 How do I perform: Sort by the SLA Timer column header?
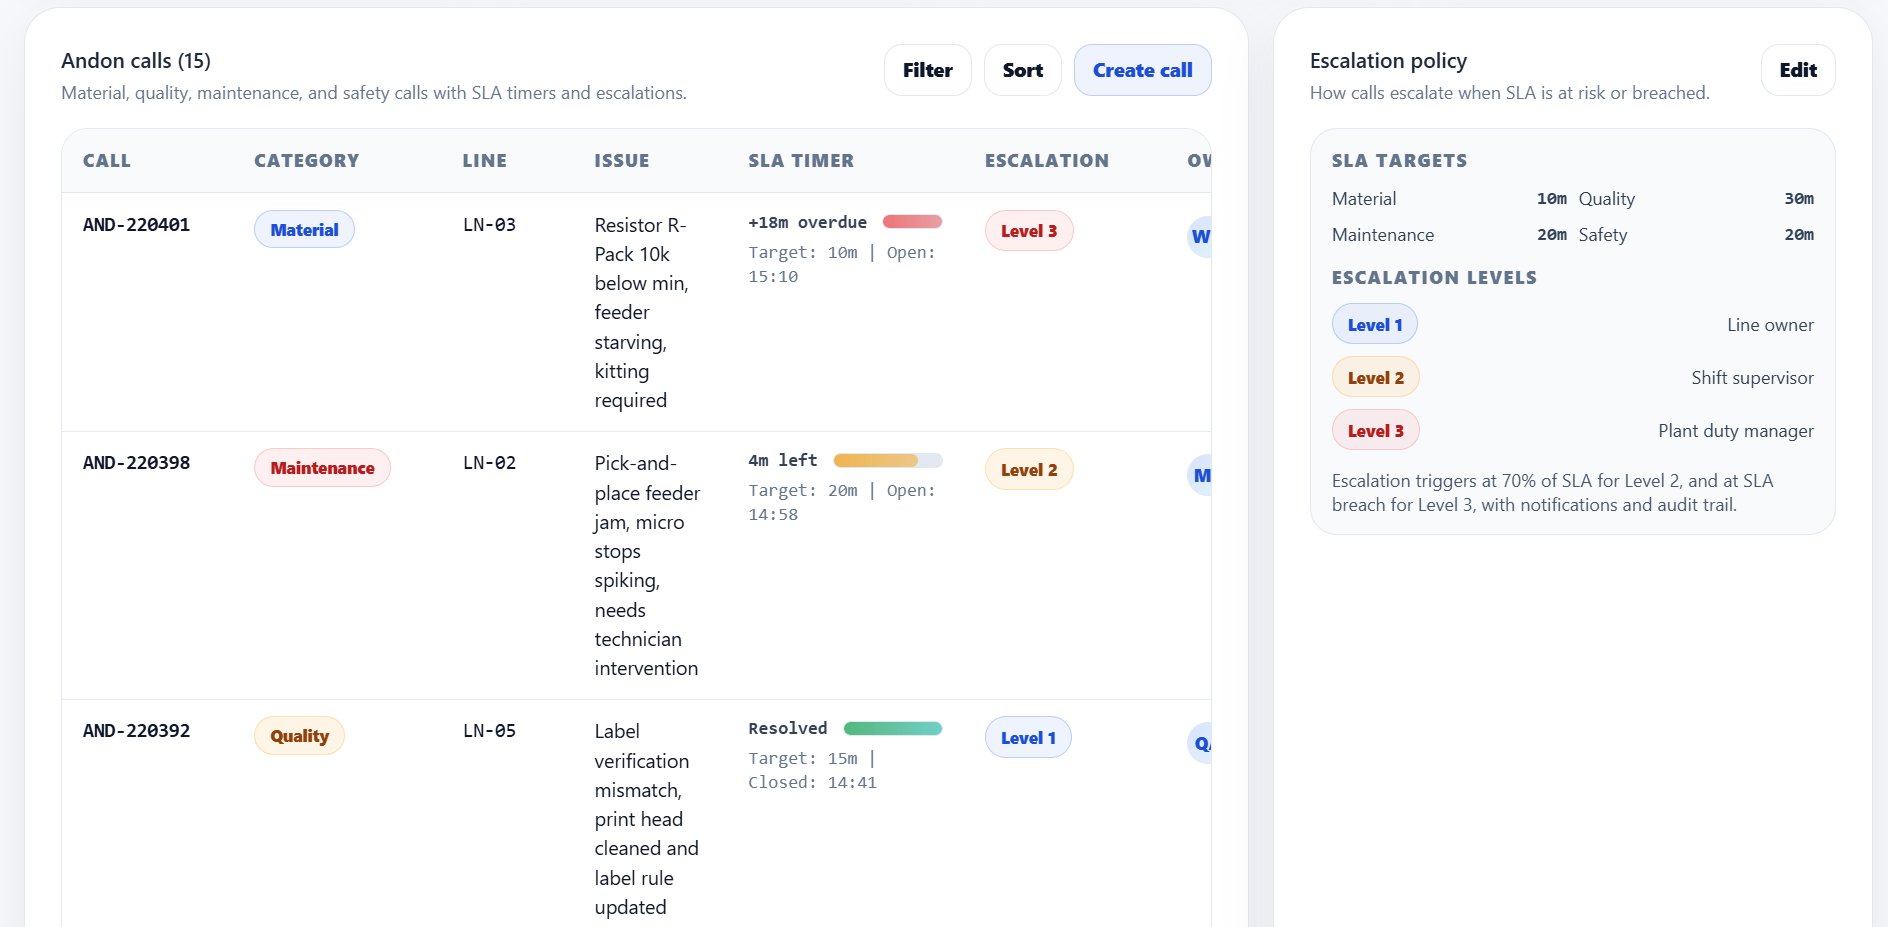point(800,161)
